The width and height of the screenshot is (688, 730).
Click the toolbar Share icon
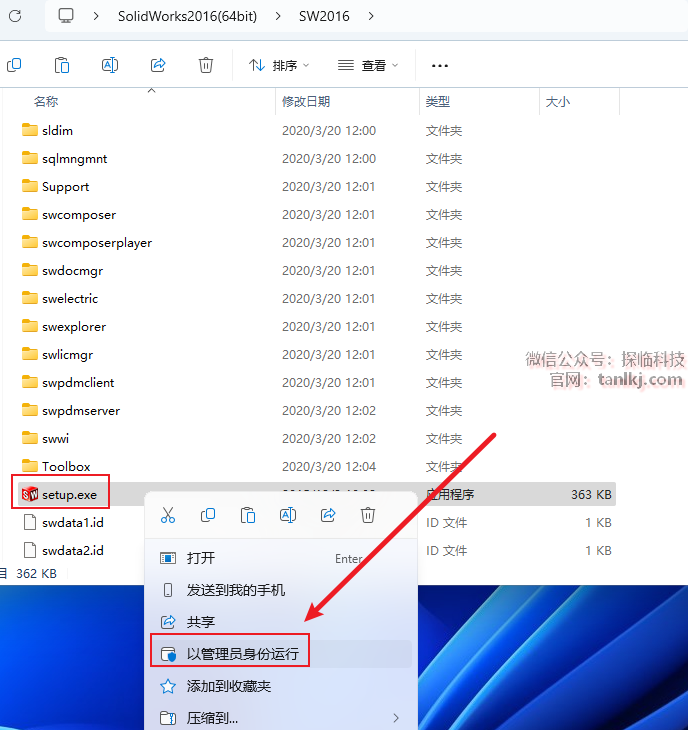click(x=158, y=65)
